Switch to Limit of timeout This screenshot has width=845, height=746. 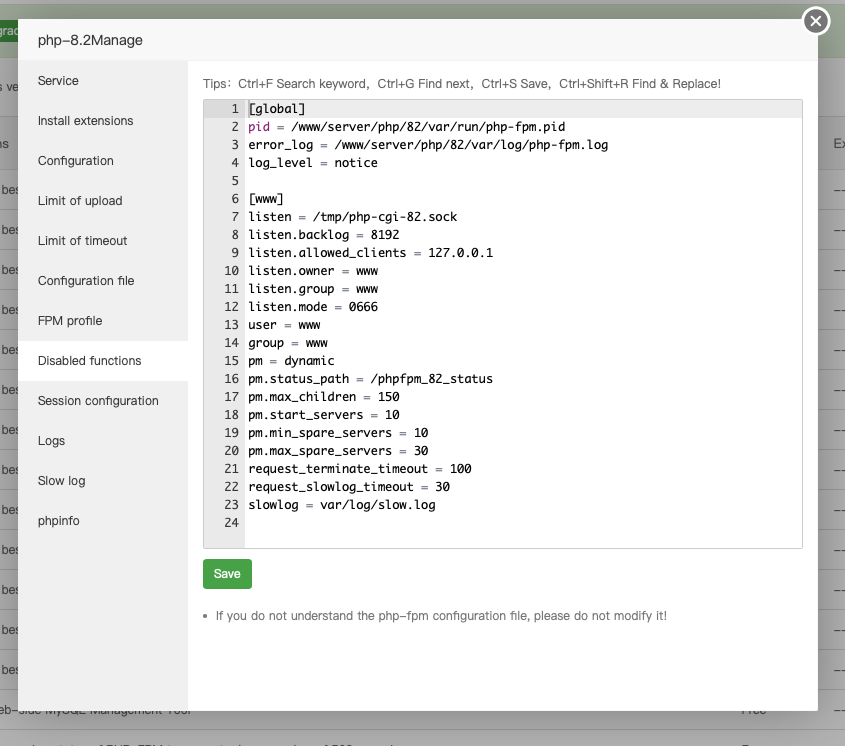(x=82, y=241)
